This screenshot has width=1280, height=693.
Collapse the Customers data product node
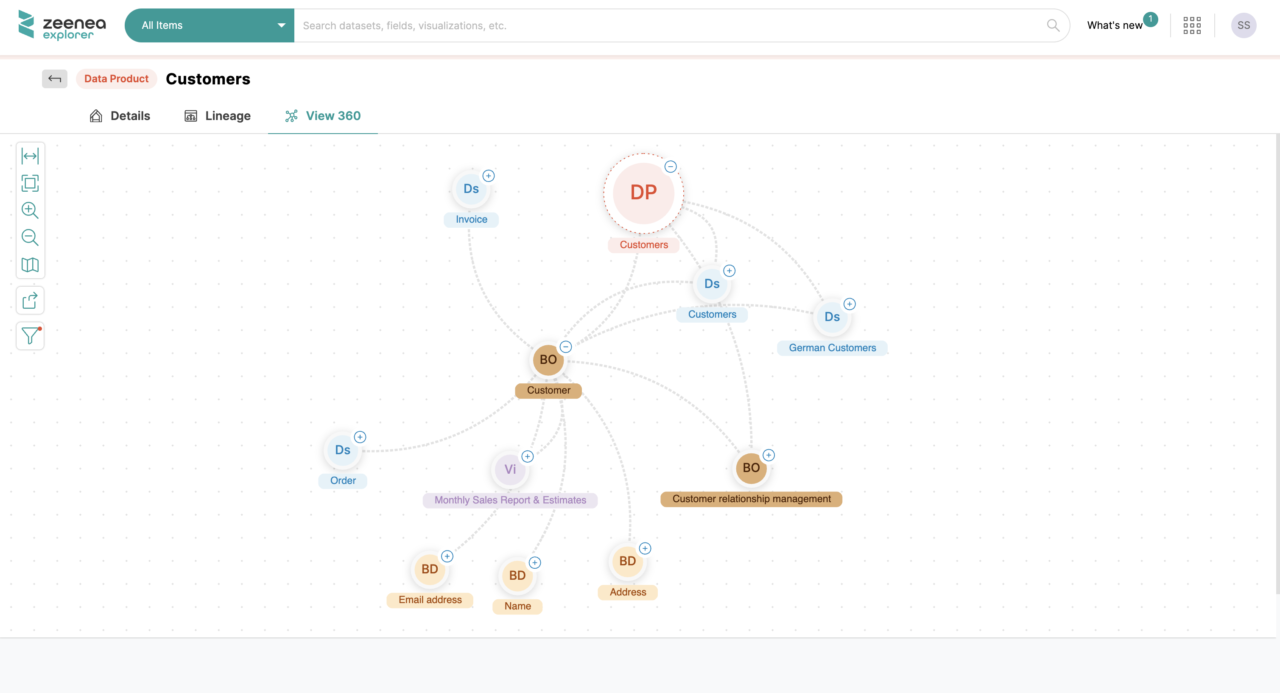pos(670,166)
